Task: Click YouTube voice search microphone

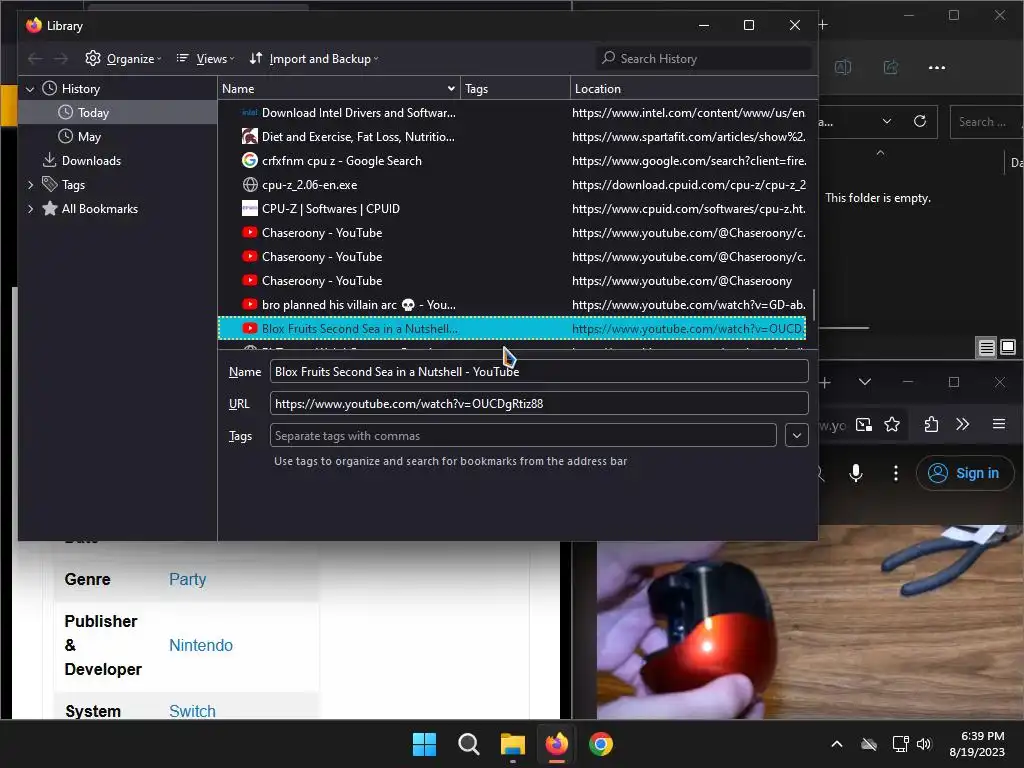Action: click(x=856, y=473)
